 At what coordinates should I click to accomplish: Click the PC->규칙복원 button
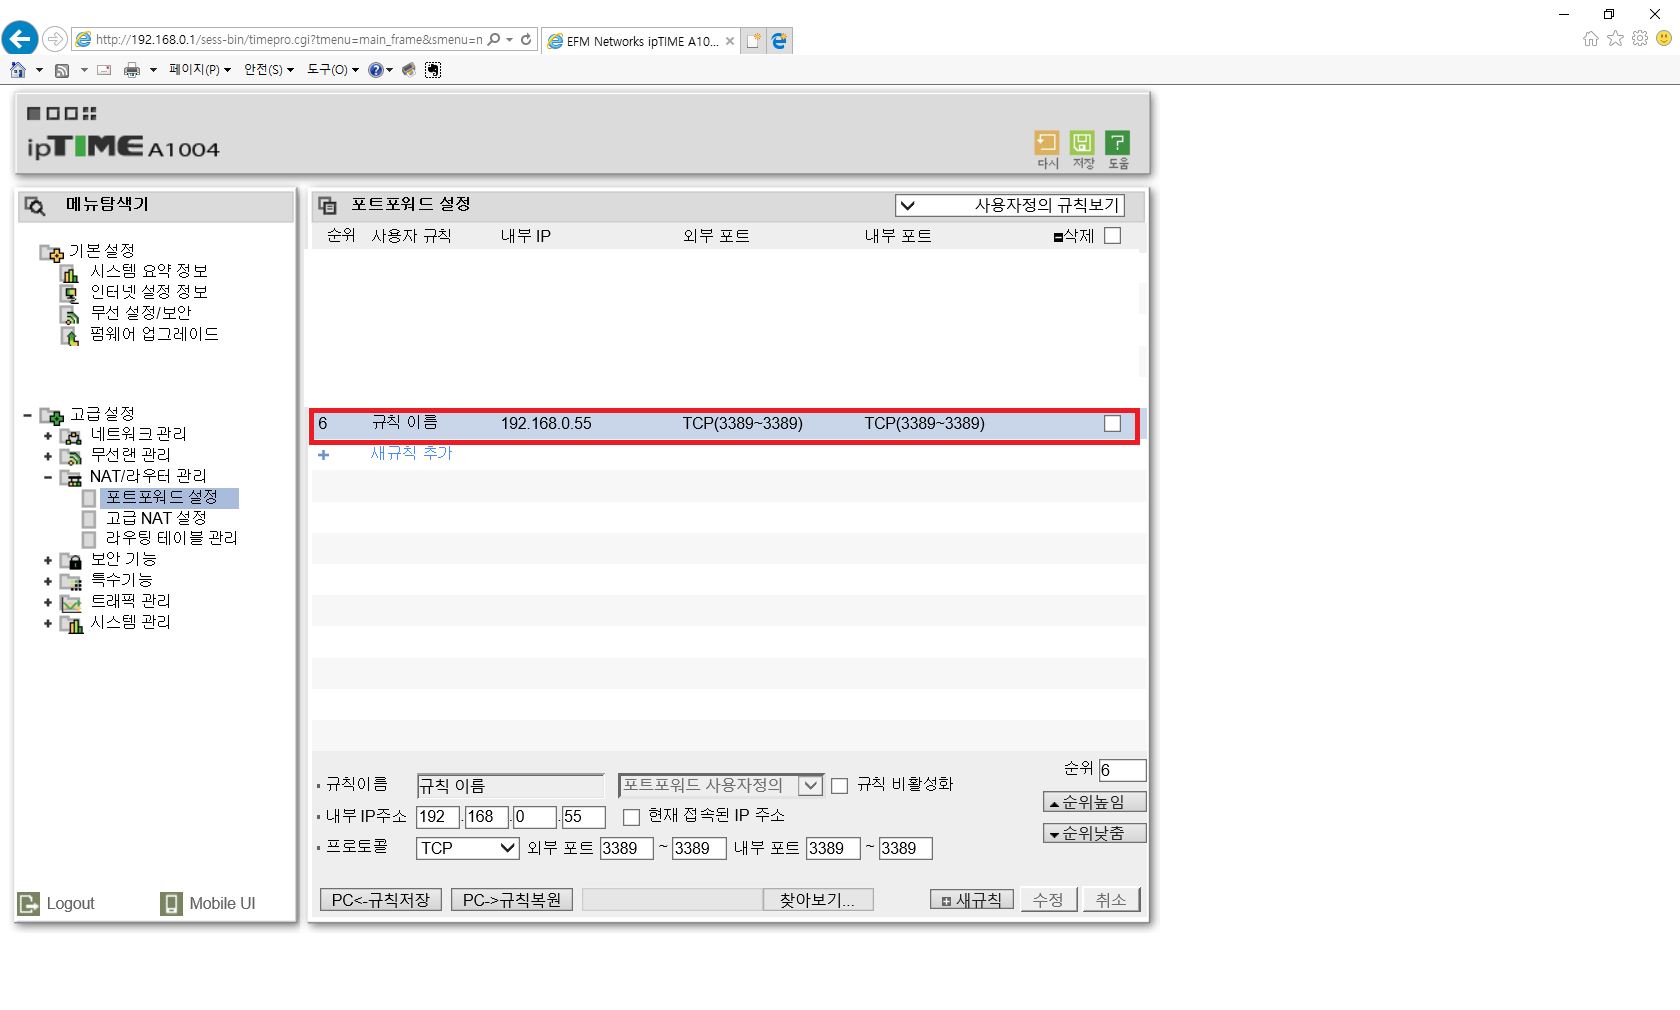[x=512, y=900]
